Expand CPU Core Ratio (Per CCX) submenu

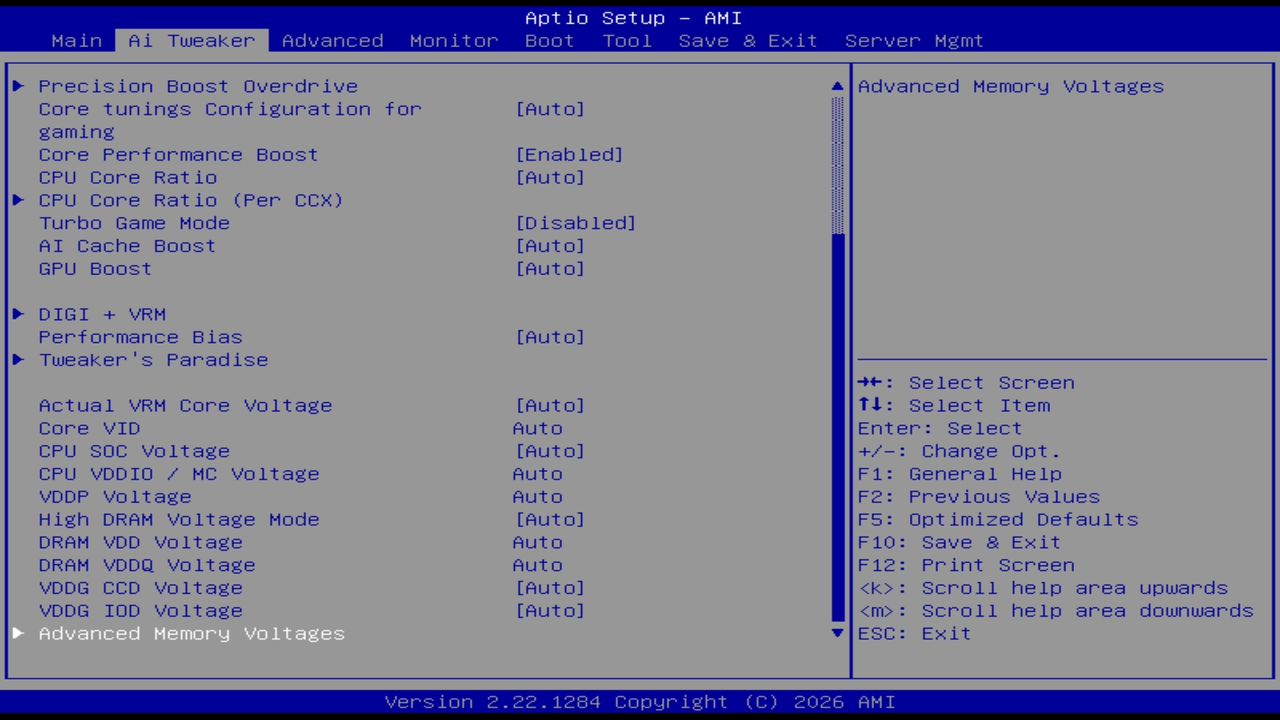point(191,200)
